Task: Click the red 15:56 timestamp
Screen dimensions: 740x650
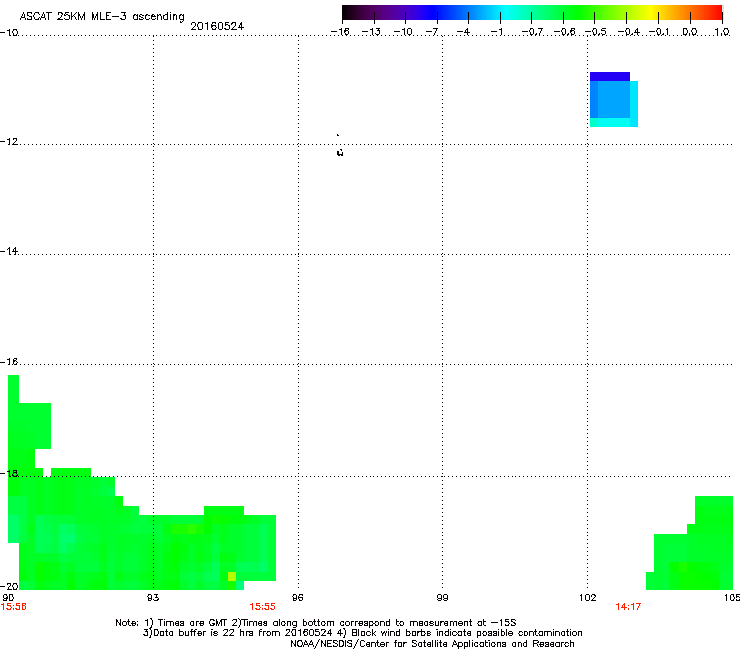Action: (13, 607)
